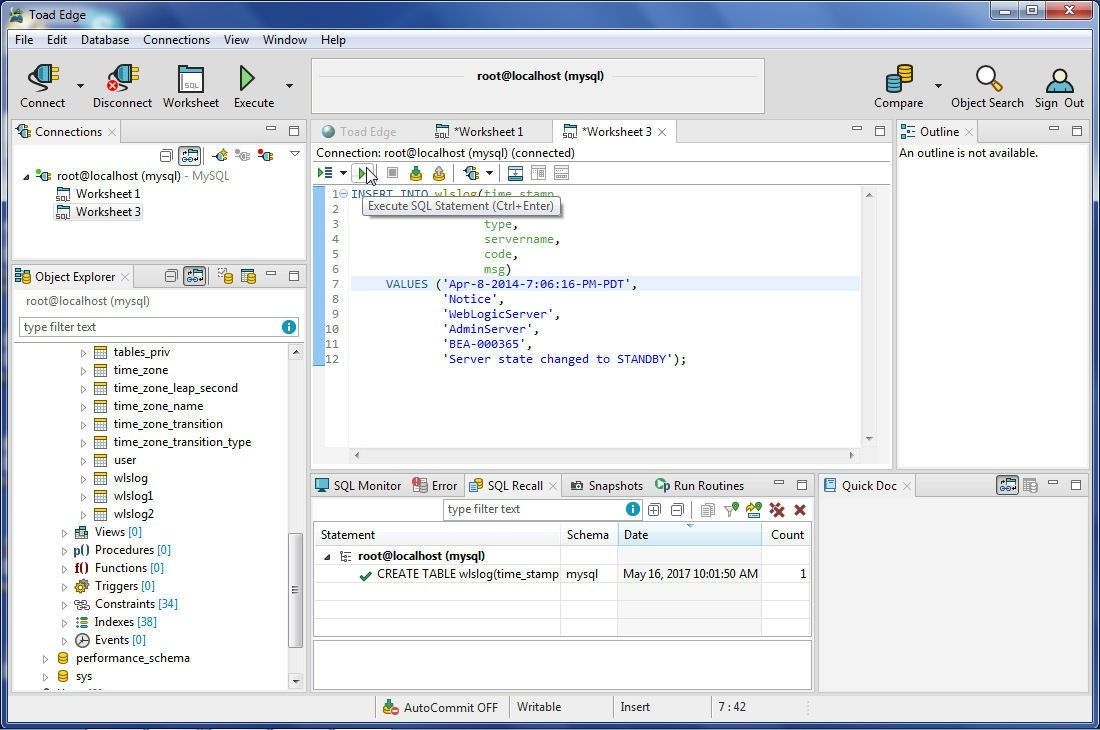Image resolution: width=1100 pixels, height=730 pixels.
Task: Click the red-dot plug icon in Connections panel
Action: [x=265, y=155]
